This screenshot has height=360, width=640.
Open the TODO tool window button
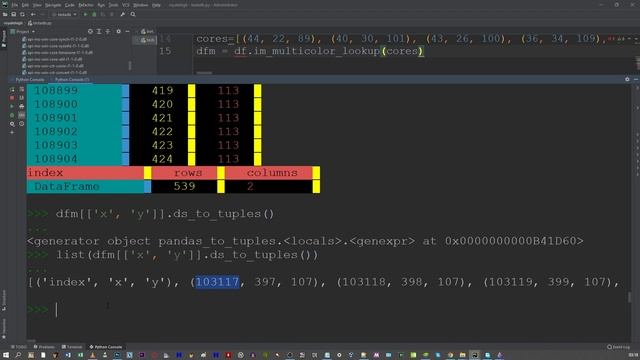19,347
